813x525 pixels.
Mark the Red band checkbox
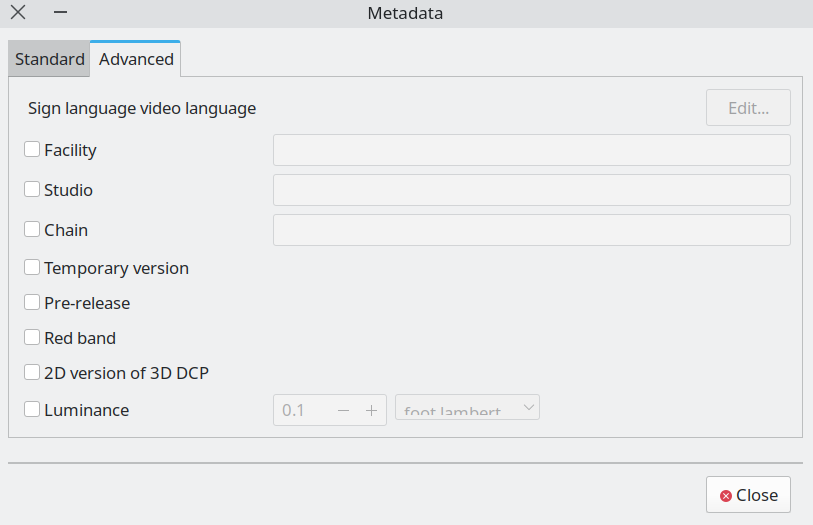(33, 338)
